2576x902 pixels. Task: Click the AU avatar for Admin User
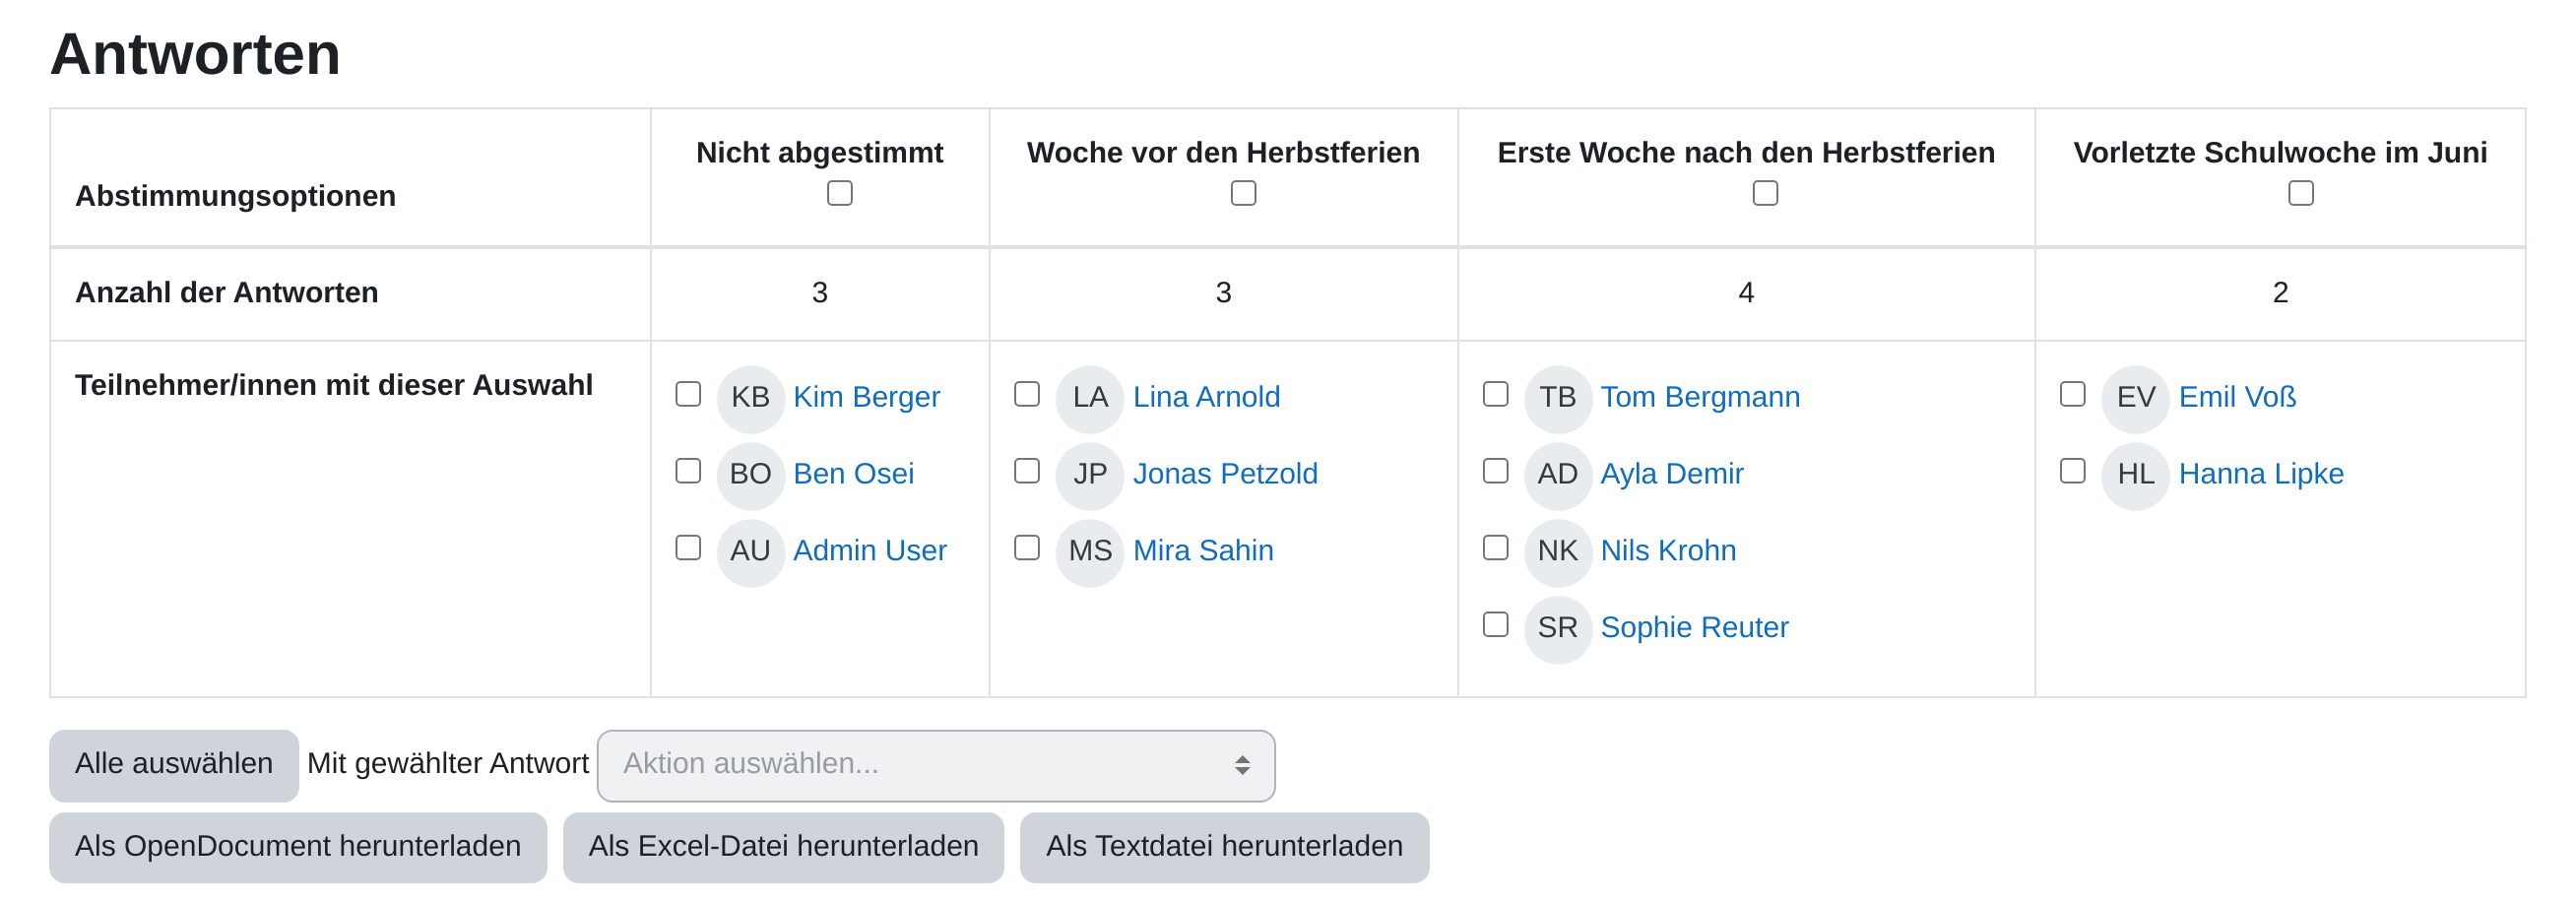pos(750,552)
